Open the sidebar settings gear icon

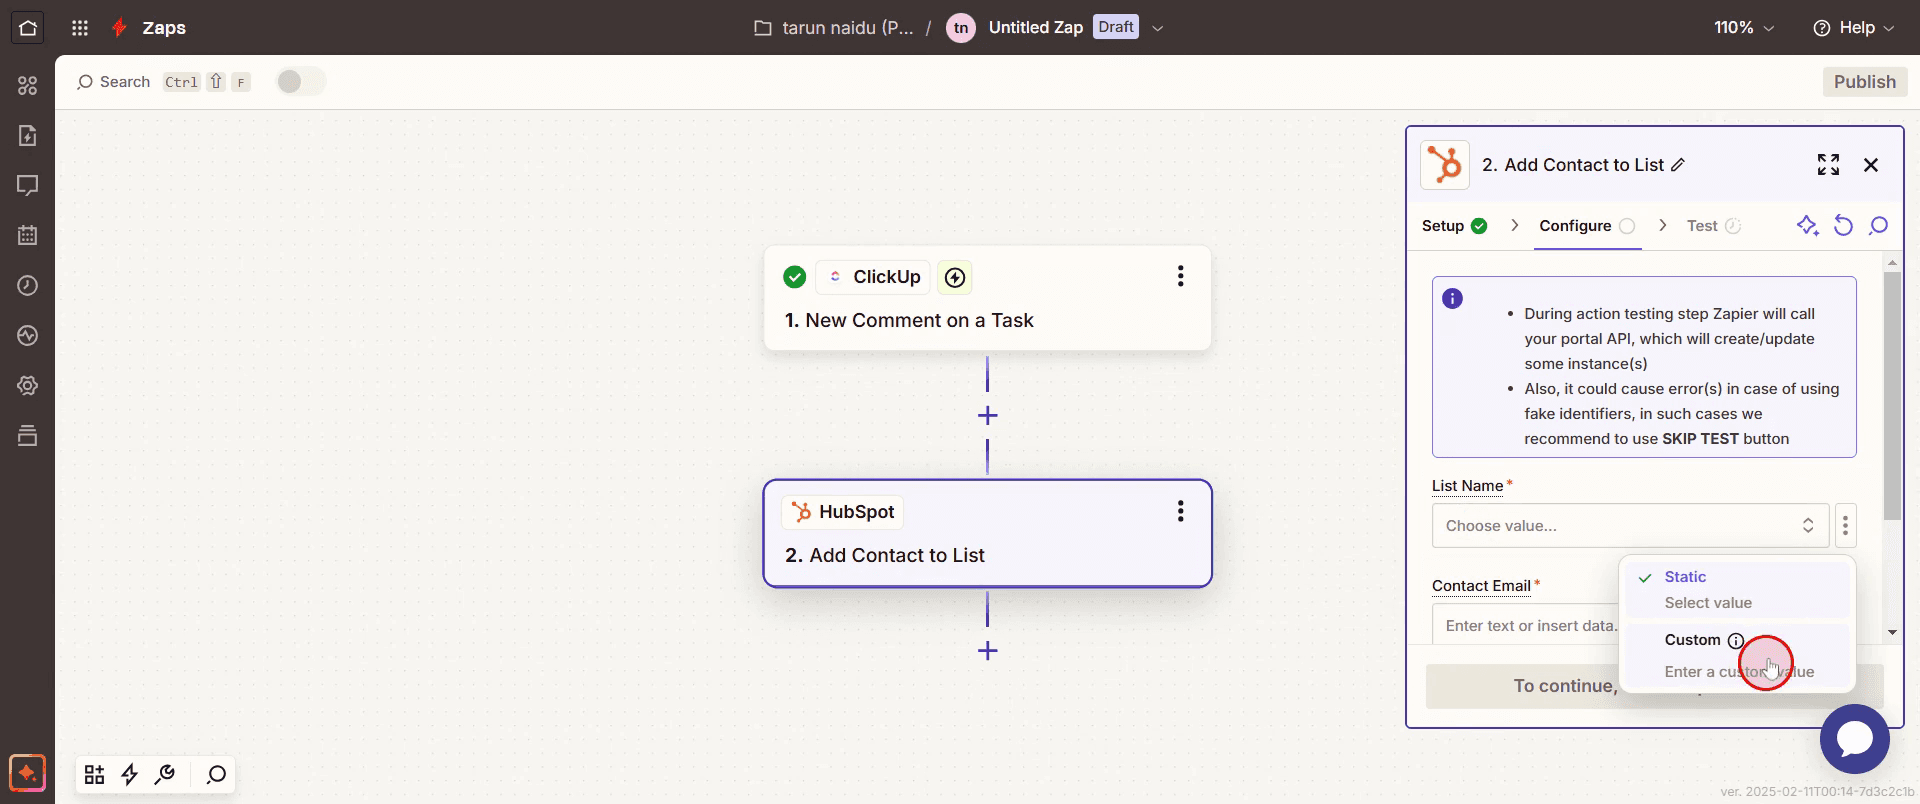tap(28, 386)
